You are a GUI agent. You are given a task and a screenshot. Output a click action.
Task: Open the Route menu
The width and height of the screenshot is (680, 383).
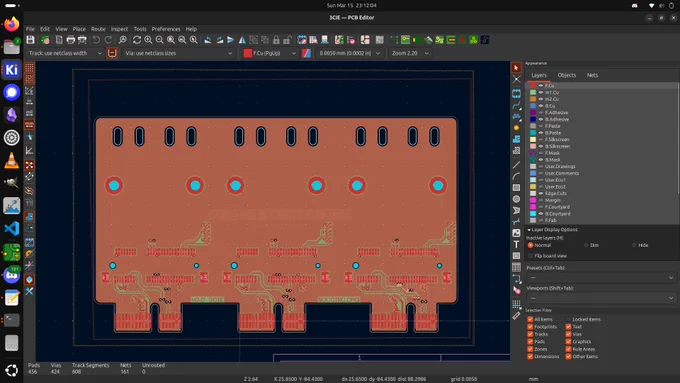[x=98, y=29]
